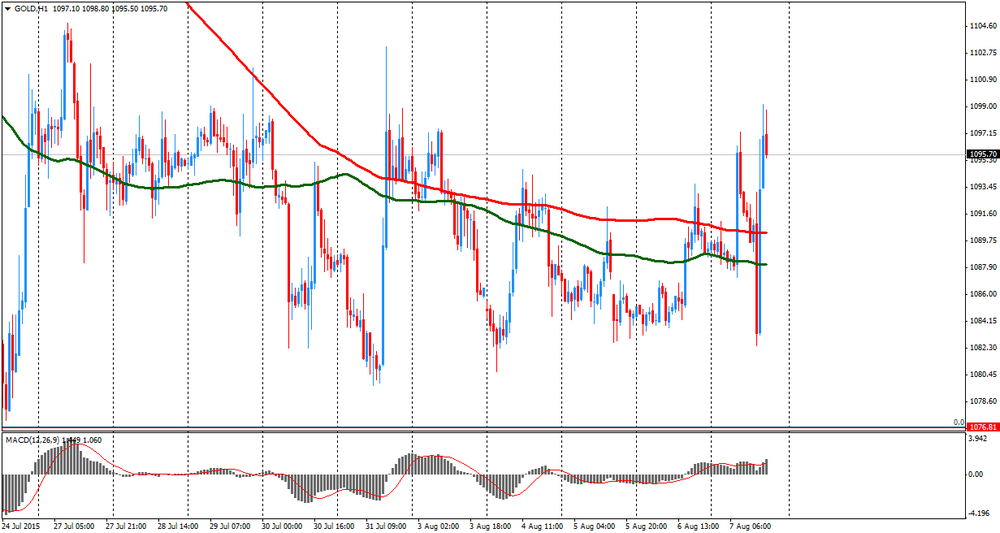The height and width of the screenshot is (533, 1000).
Task: Click the current price label 1095.70
Action: [x=983, y=154]
